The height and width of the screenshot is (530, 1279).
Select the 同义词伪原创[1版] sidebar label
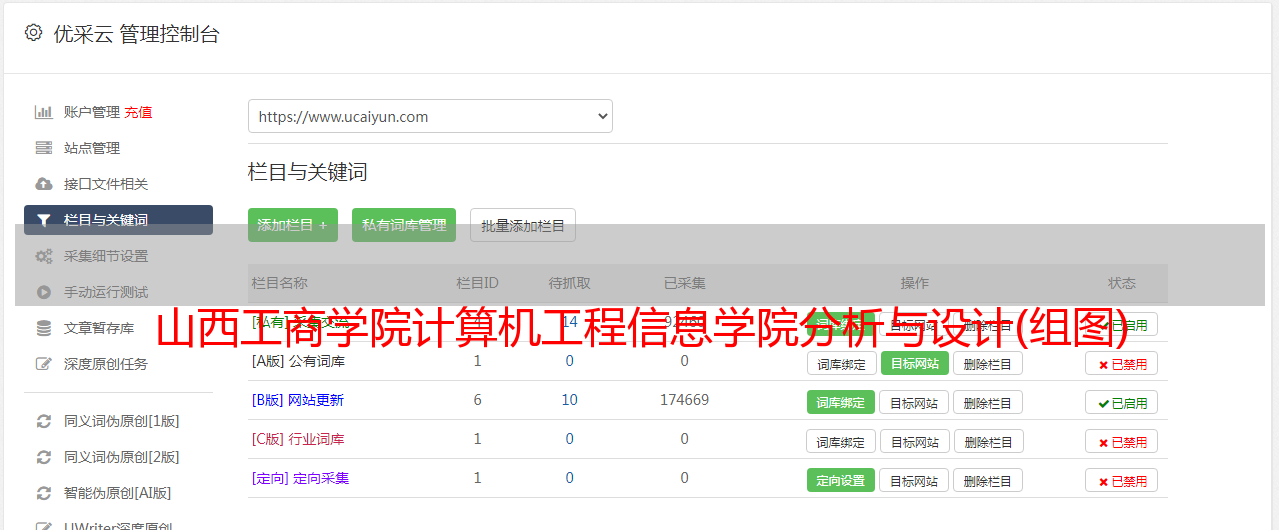click(122, 421)
